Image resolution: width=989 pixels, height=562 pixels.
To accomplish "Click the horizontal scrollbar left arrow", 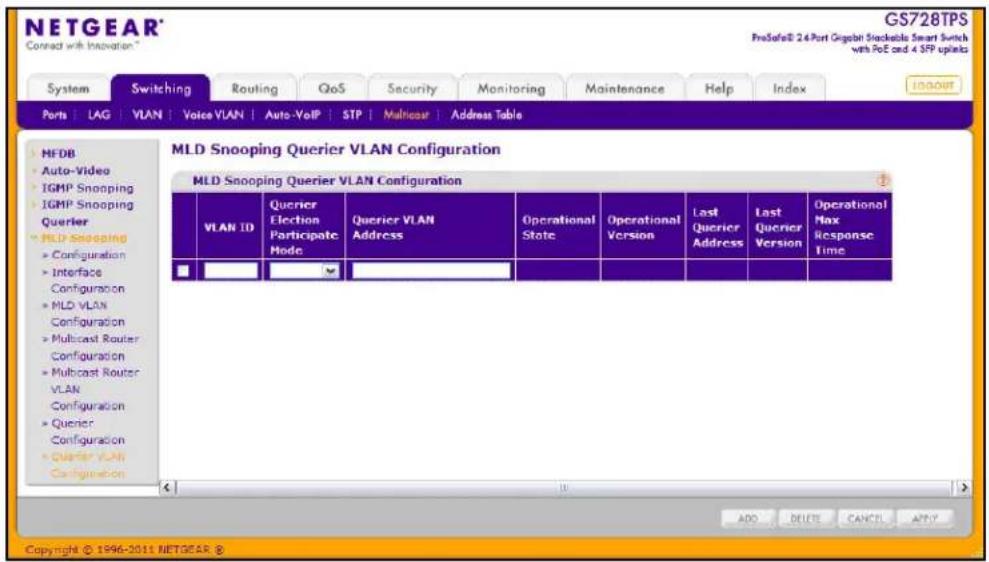I will coord(167,487).
